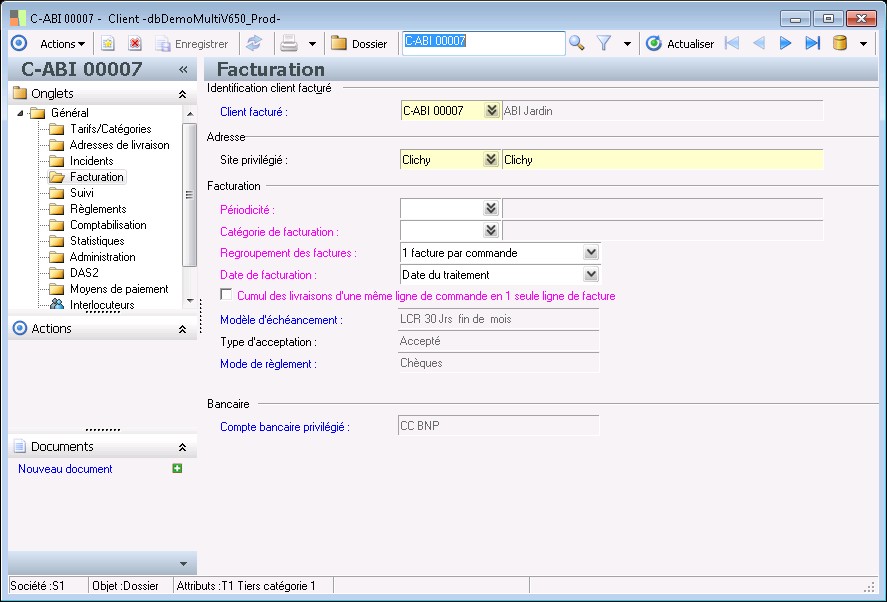The height and width of the screenshot is (602, 887).
Task: Click the printer icon
Action: click(288, 44)
